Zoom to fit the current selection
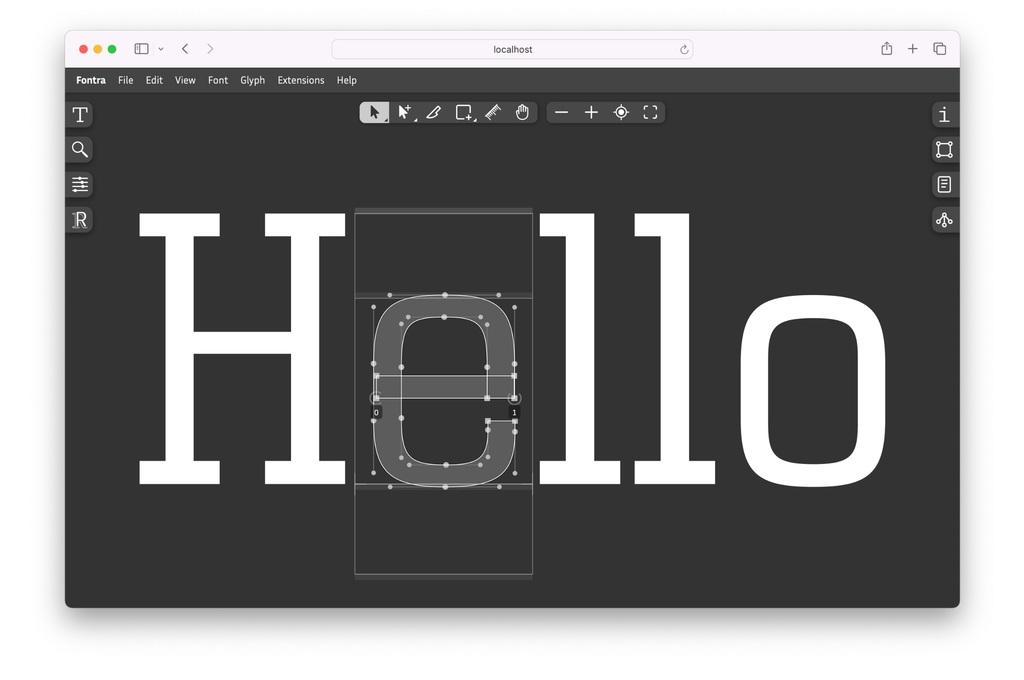1024x680 pixels. 621,112
